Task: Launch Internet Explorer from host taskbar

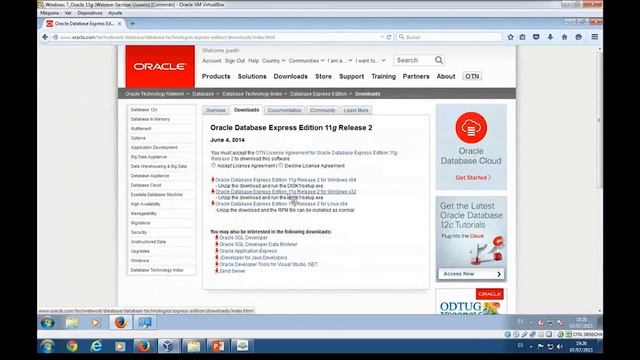Action: tap(96, 347)
